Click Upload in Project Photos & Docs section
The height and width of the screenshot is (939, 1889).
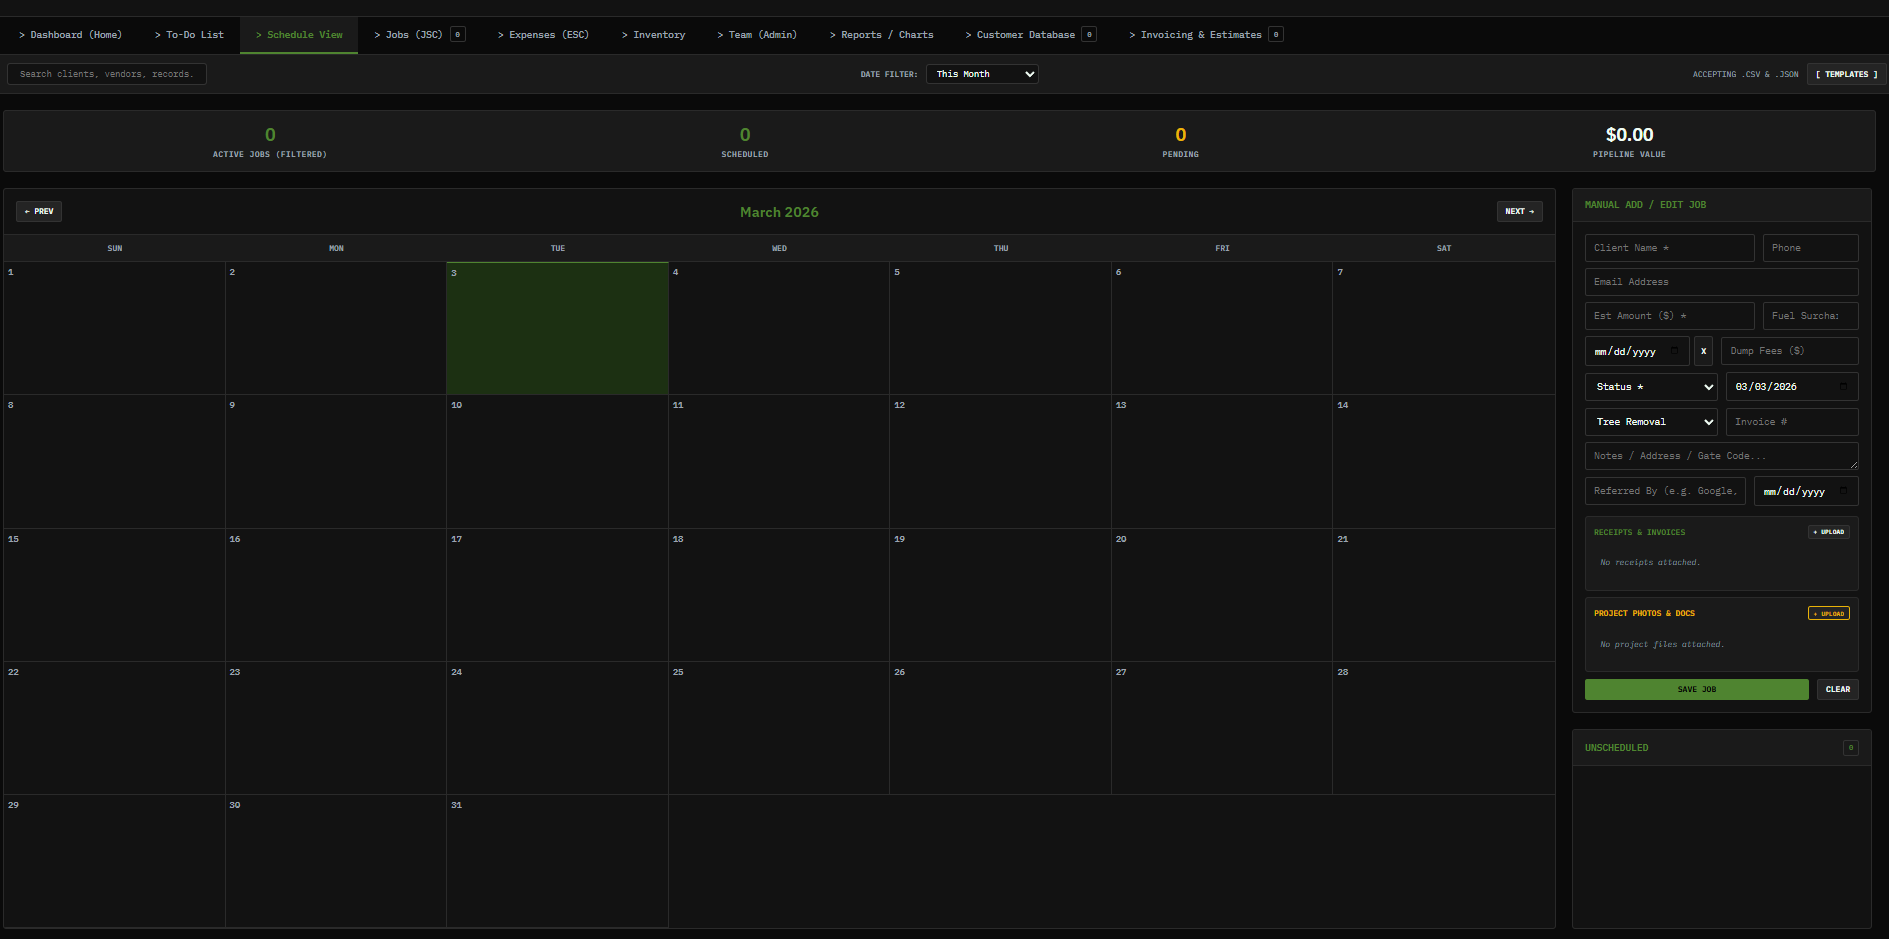[x=1828, y=614]
